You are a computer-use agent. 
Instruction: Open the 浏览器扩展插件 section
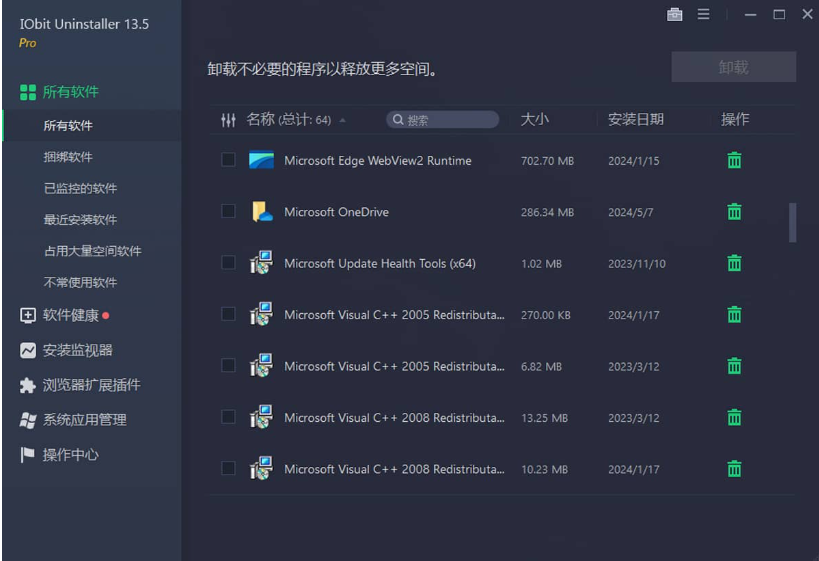click(91, 385)
